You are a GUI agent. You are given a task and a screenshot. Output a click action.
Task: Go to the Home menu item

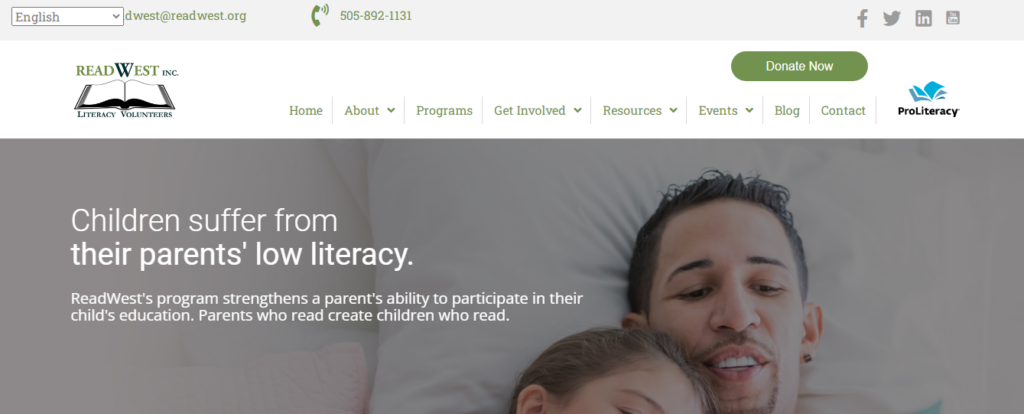[x=306, y=110]
